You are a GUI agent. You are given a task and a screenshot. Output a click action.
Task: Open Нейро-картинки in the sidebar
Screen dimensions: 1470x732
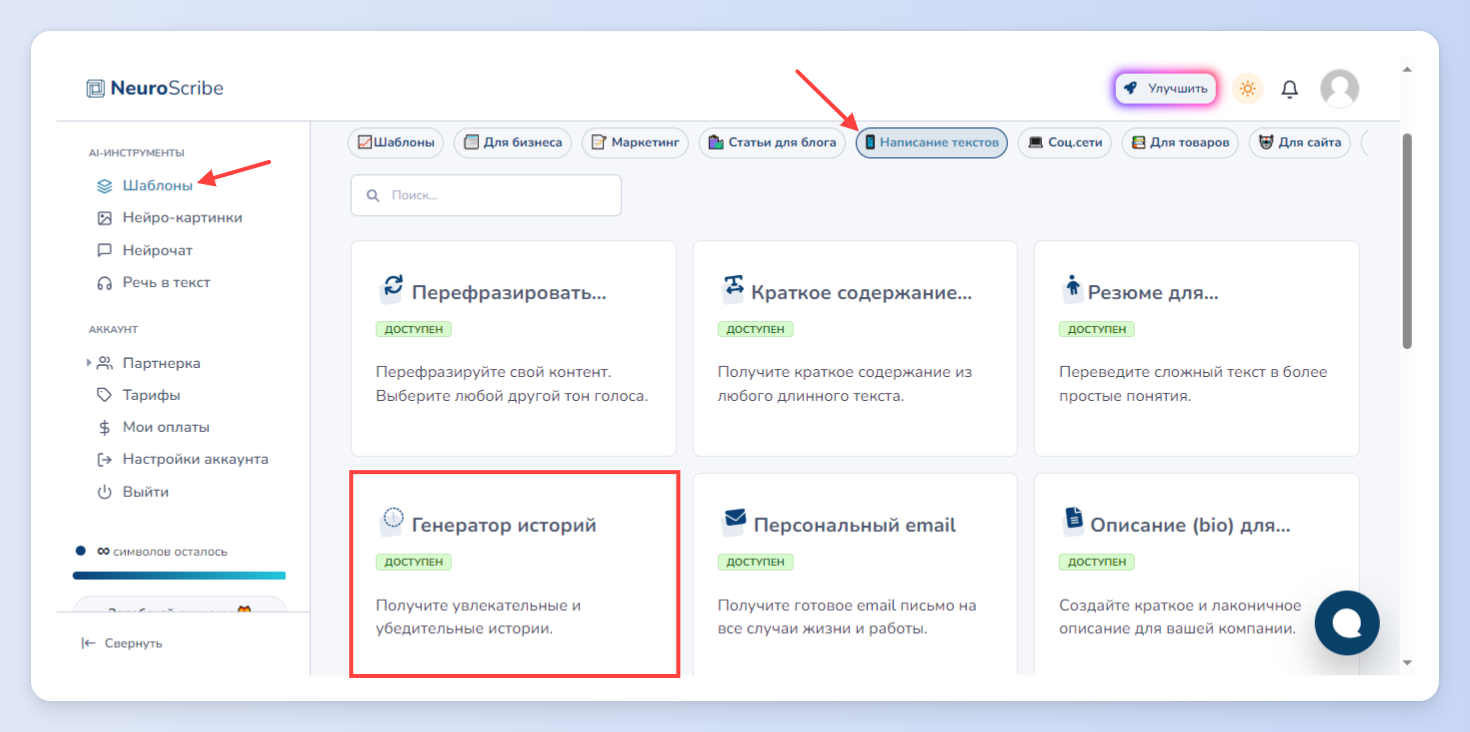click(182, 218)
